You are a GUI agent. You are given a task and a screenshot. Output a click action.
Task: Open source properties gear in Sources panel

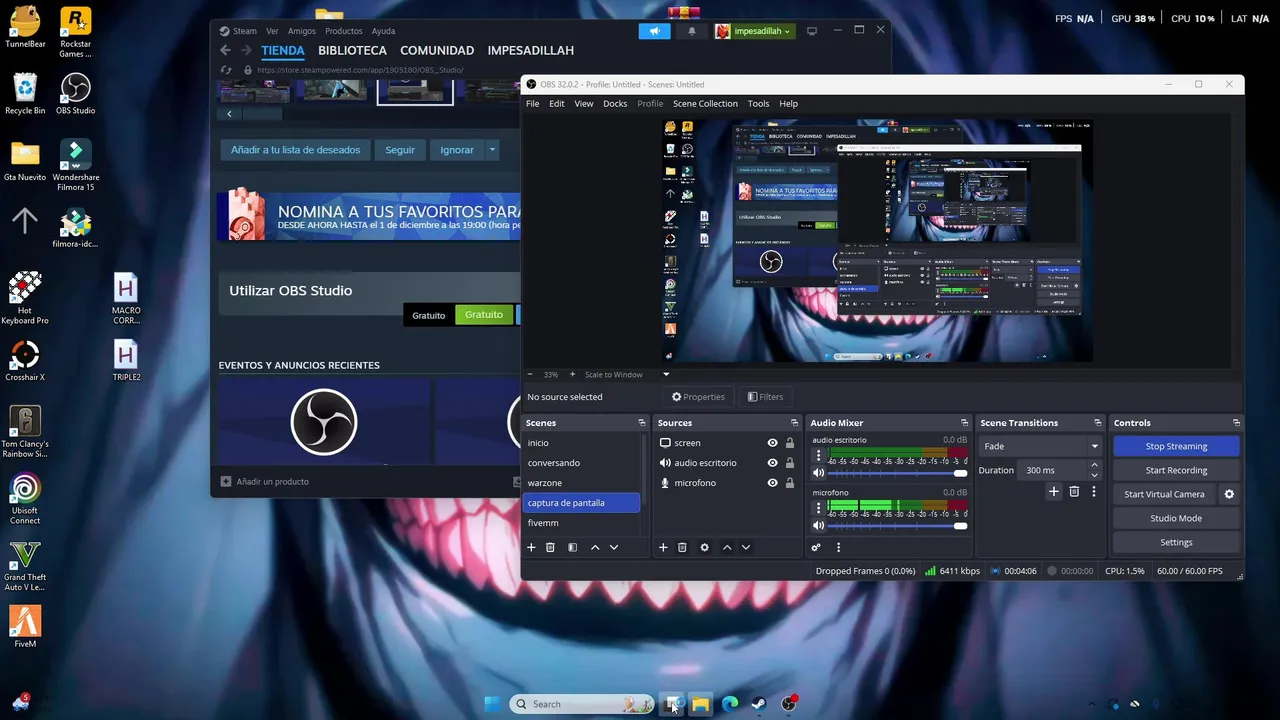click(704, 547)
